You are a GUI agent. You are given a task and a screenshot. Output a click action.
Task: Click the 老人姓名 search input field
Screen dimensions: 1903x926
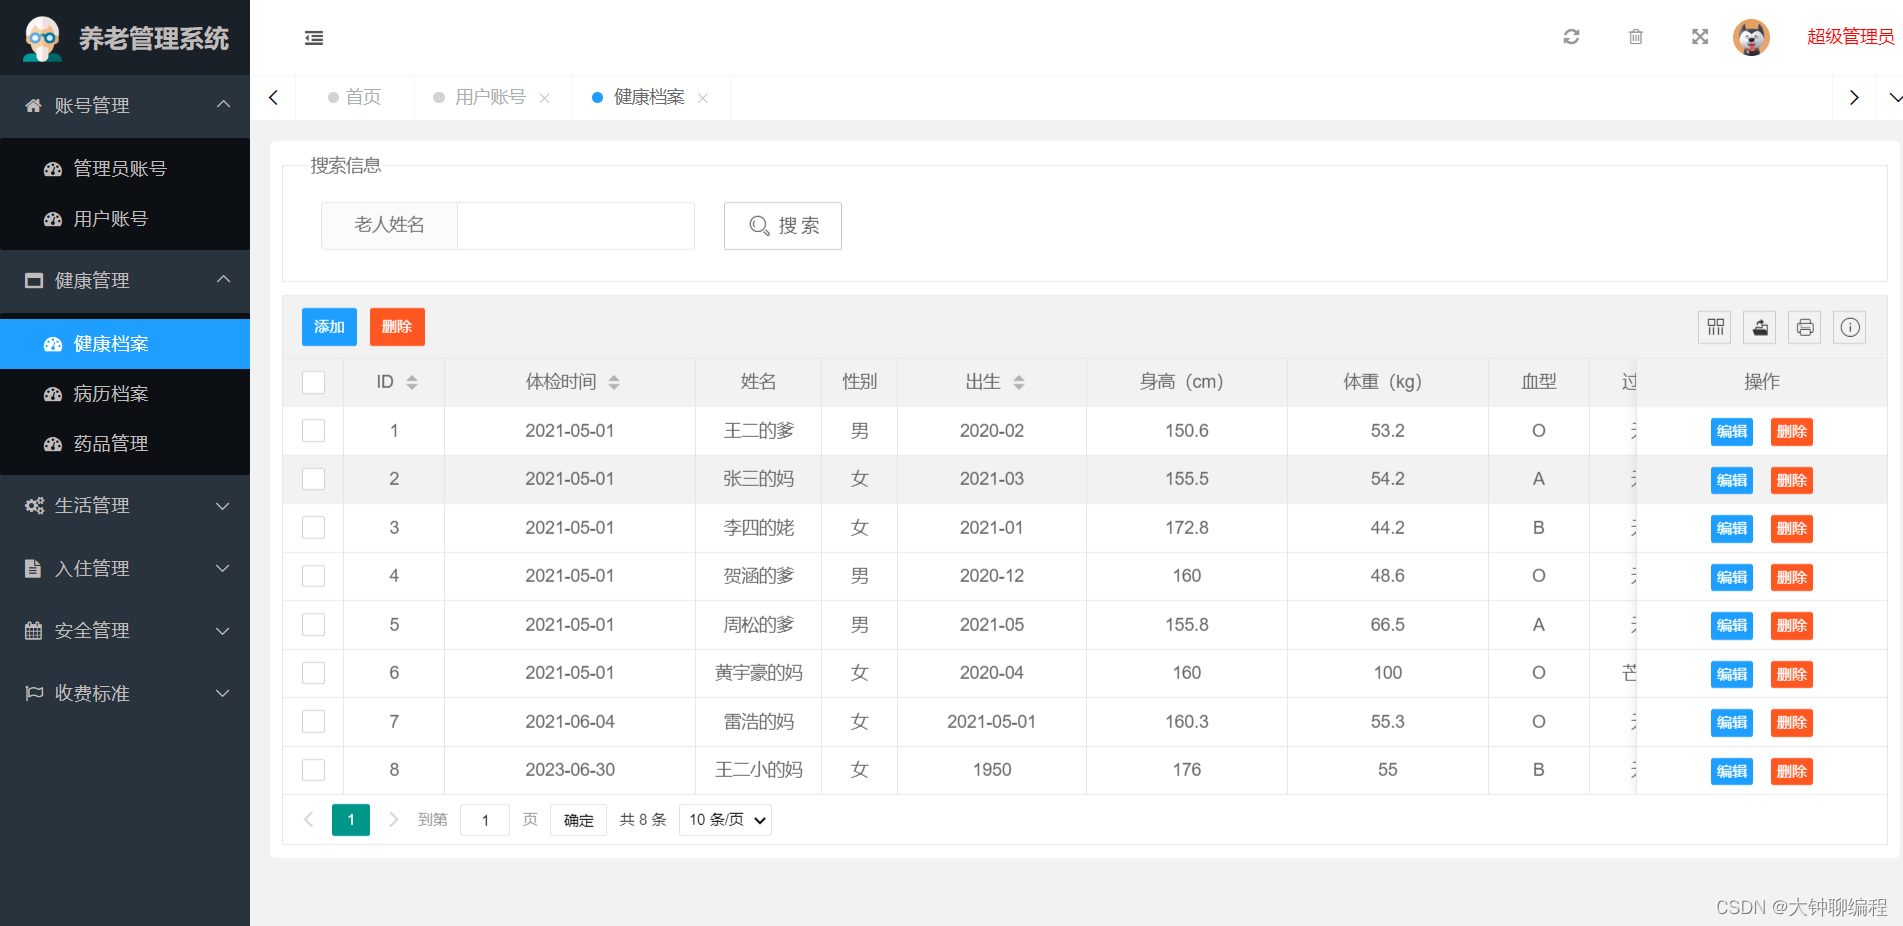tap(575, 226)
